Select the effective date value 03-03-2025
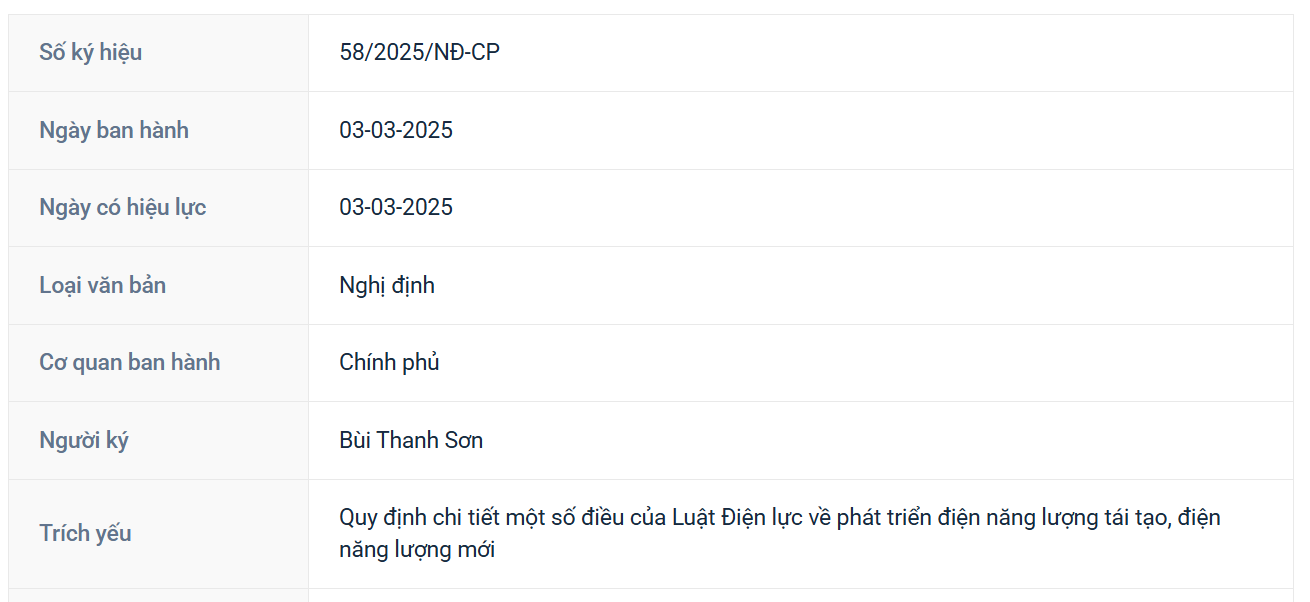This screenshot has width=1310, height=602. pyautogui.click(x=396, y=207)
